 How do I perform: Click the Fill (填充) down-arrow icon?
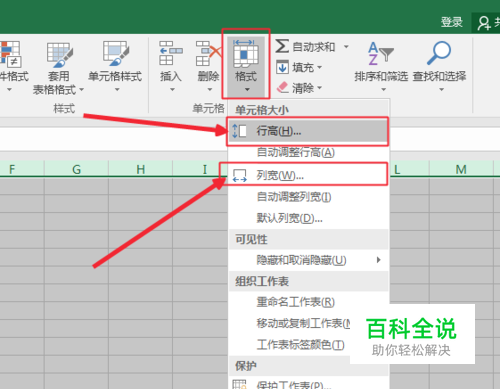click(282, 67)
